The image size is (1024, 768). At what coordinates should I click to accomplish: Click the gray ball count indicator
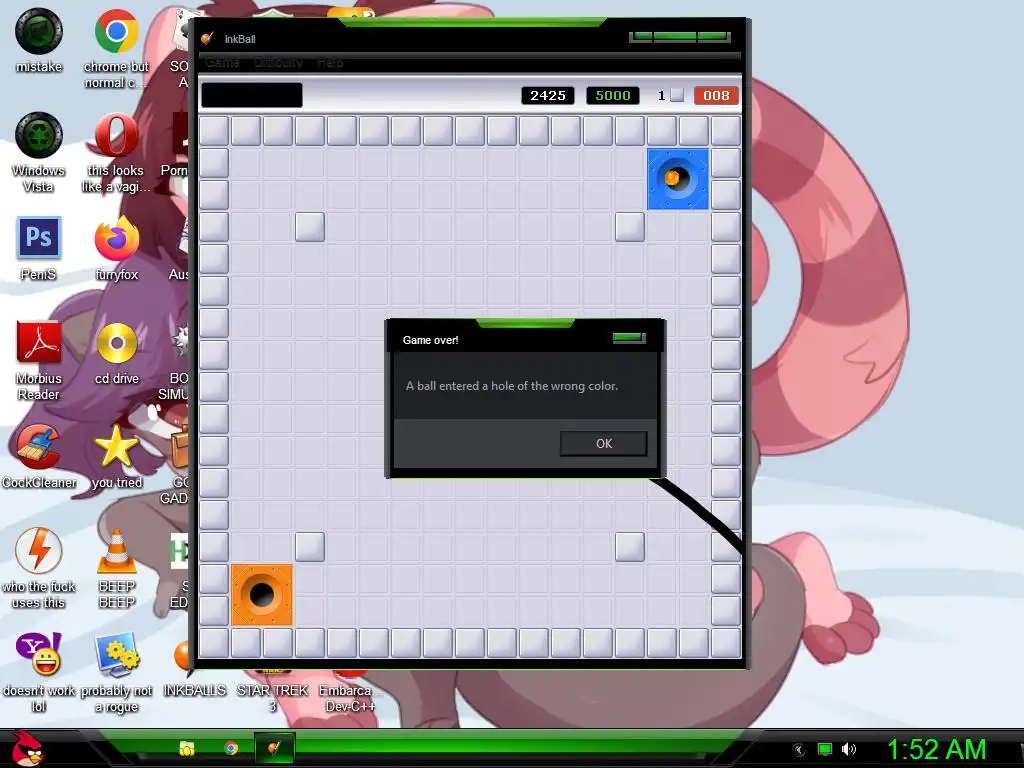tap(677, 95)
